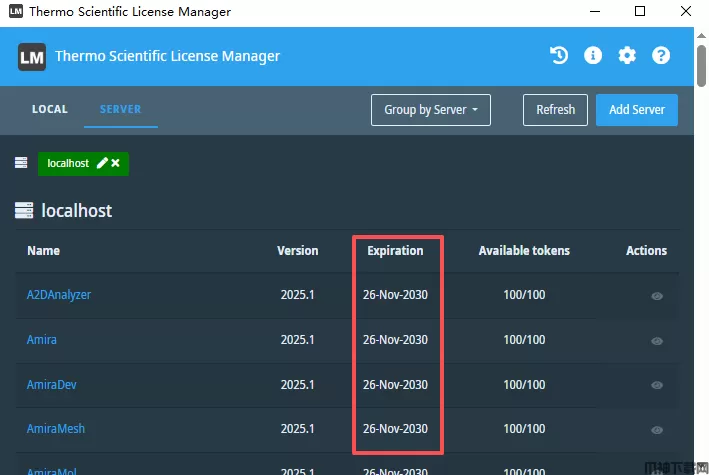Click the info circle icon
This screenshot has width=709, height=475.
(593, 56)
